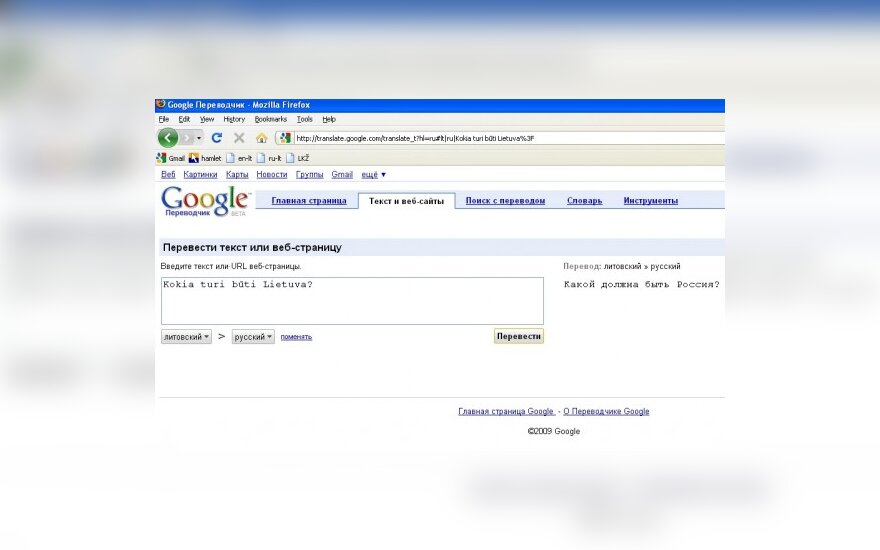Click the green Back navigation arrow
Image resolution: width=880 pixels, height=550 pixels.
[167, 138]
